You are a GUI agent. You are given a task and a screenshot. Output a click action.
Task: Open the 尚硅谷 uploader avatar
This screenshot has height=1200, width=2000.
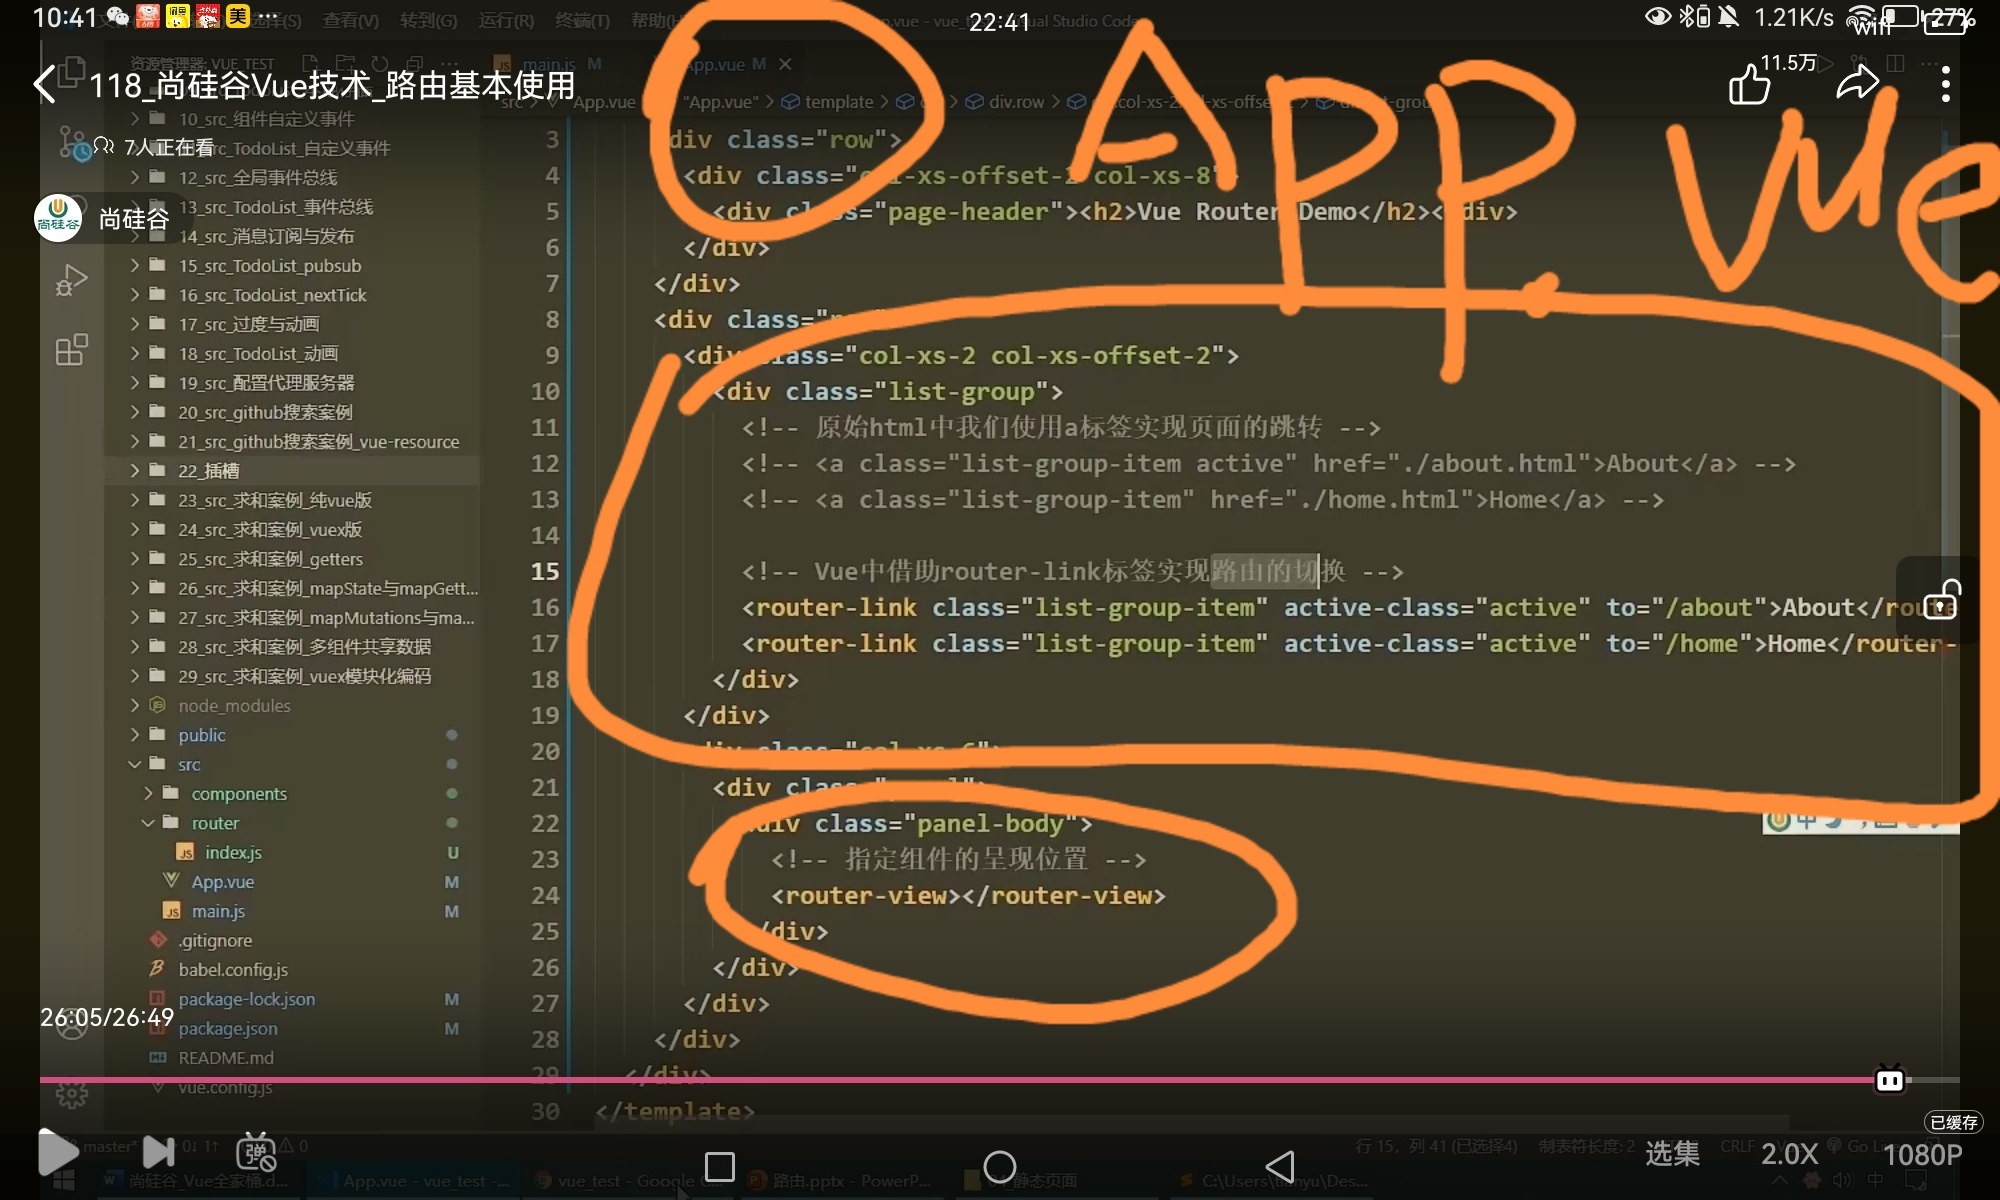click(x=58, y=219)
